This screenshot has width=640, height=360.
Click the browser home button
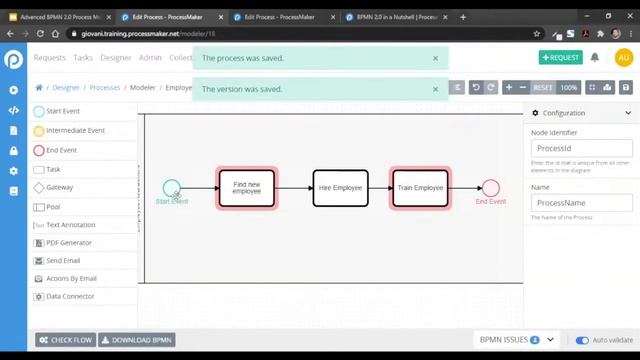[x=56, y=34]
